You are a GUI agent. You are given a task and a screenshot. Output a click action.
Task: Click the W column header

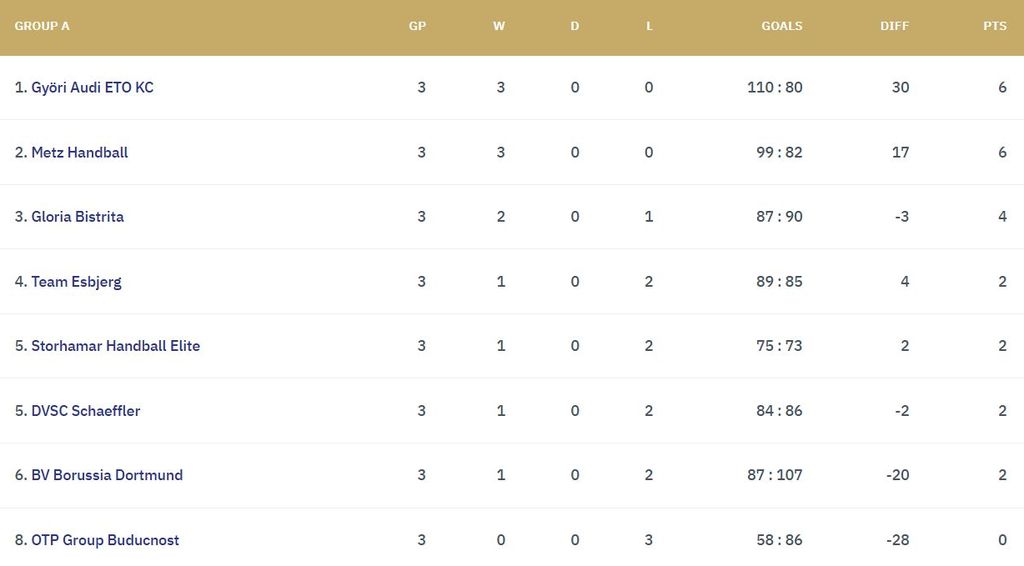click(x=499, y=26)
